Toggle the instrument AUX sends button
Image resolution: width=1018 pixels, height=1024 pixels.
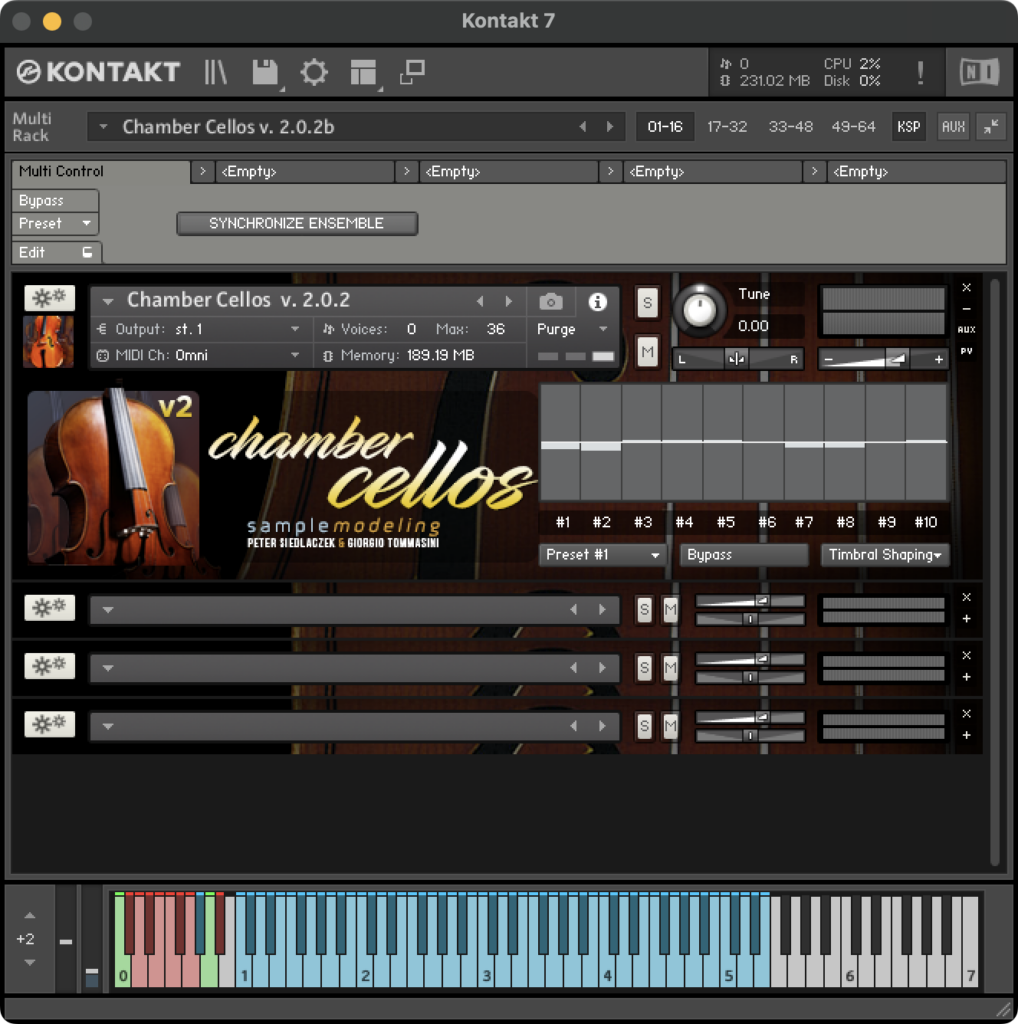click(966, 329)
